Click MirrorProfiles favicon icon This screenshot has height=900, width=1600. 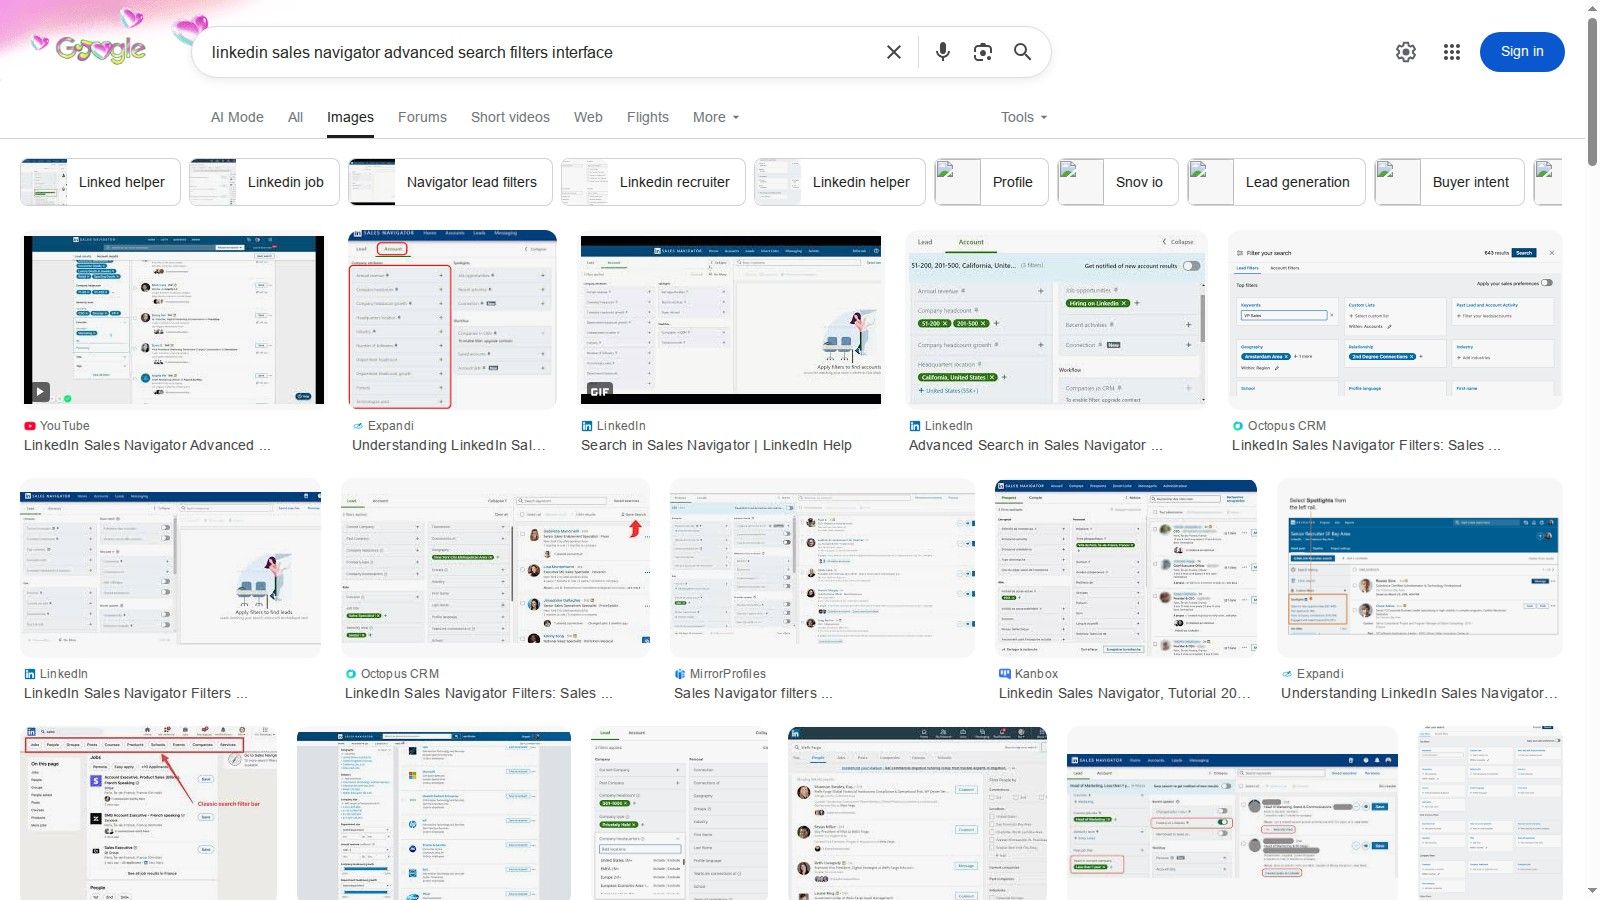click(680, 674)
